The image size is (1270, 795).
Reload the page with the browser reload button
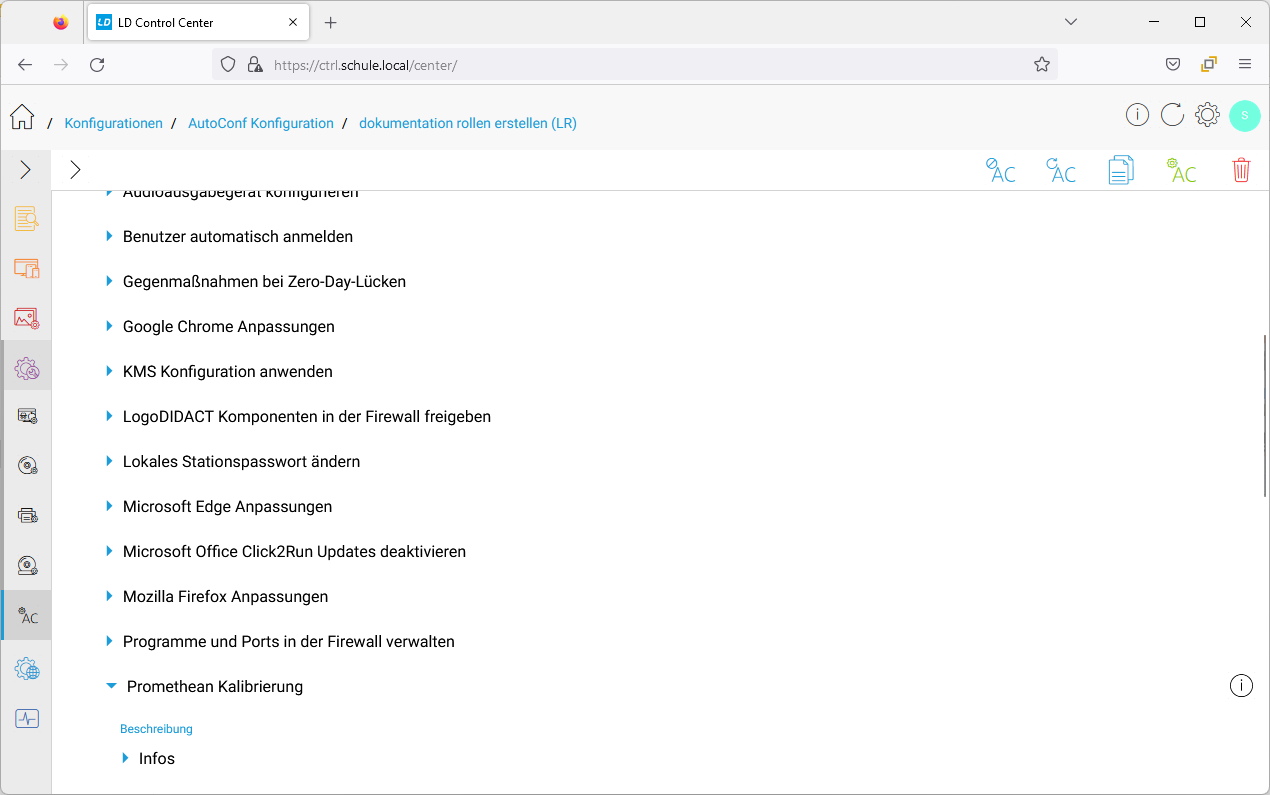(97, 64)
